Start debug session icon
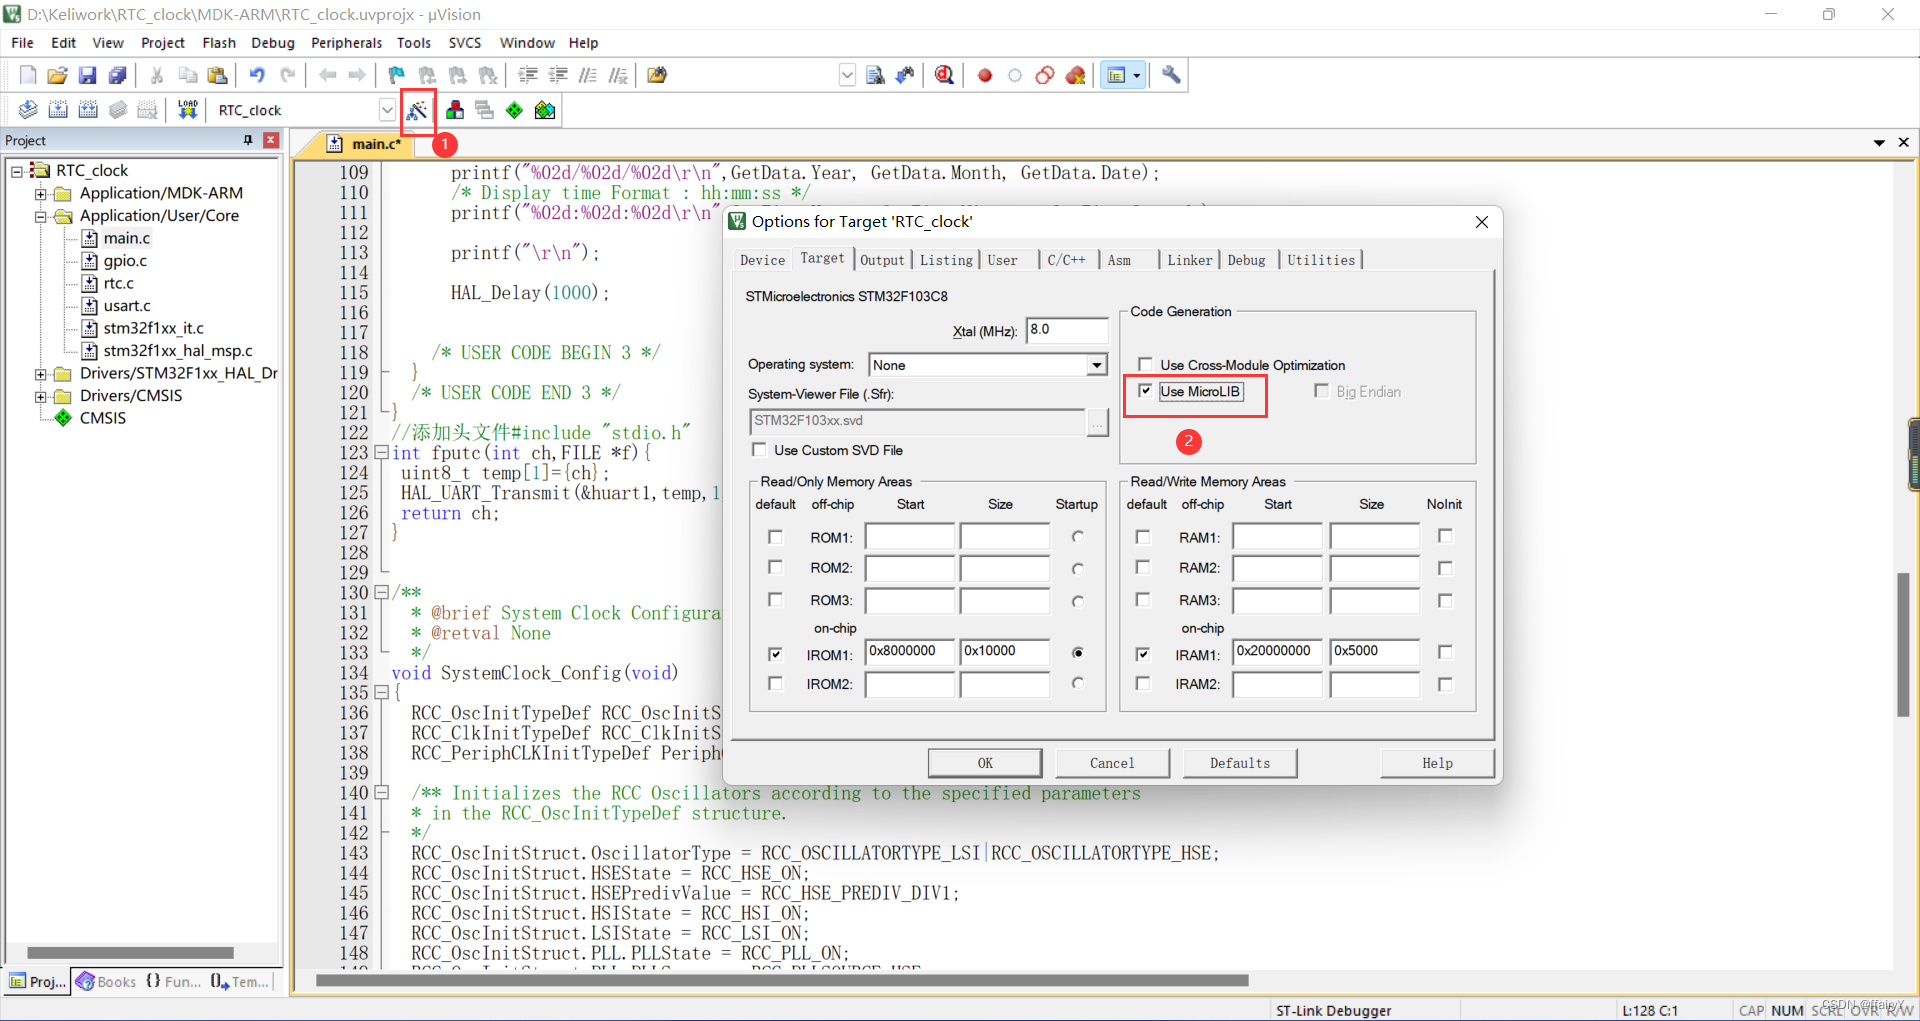 click(944, 75)
